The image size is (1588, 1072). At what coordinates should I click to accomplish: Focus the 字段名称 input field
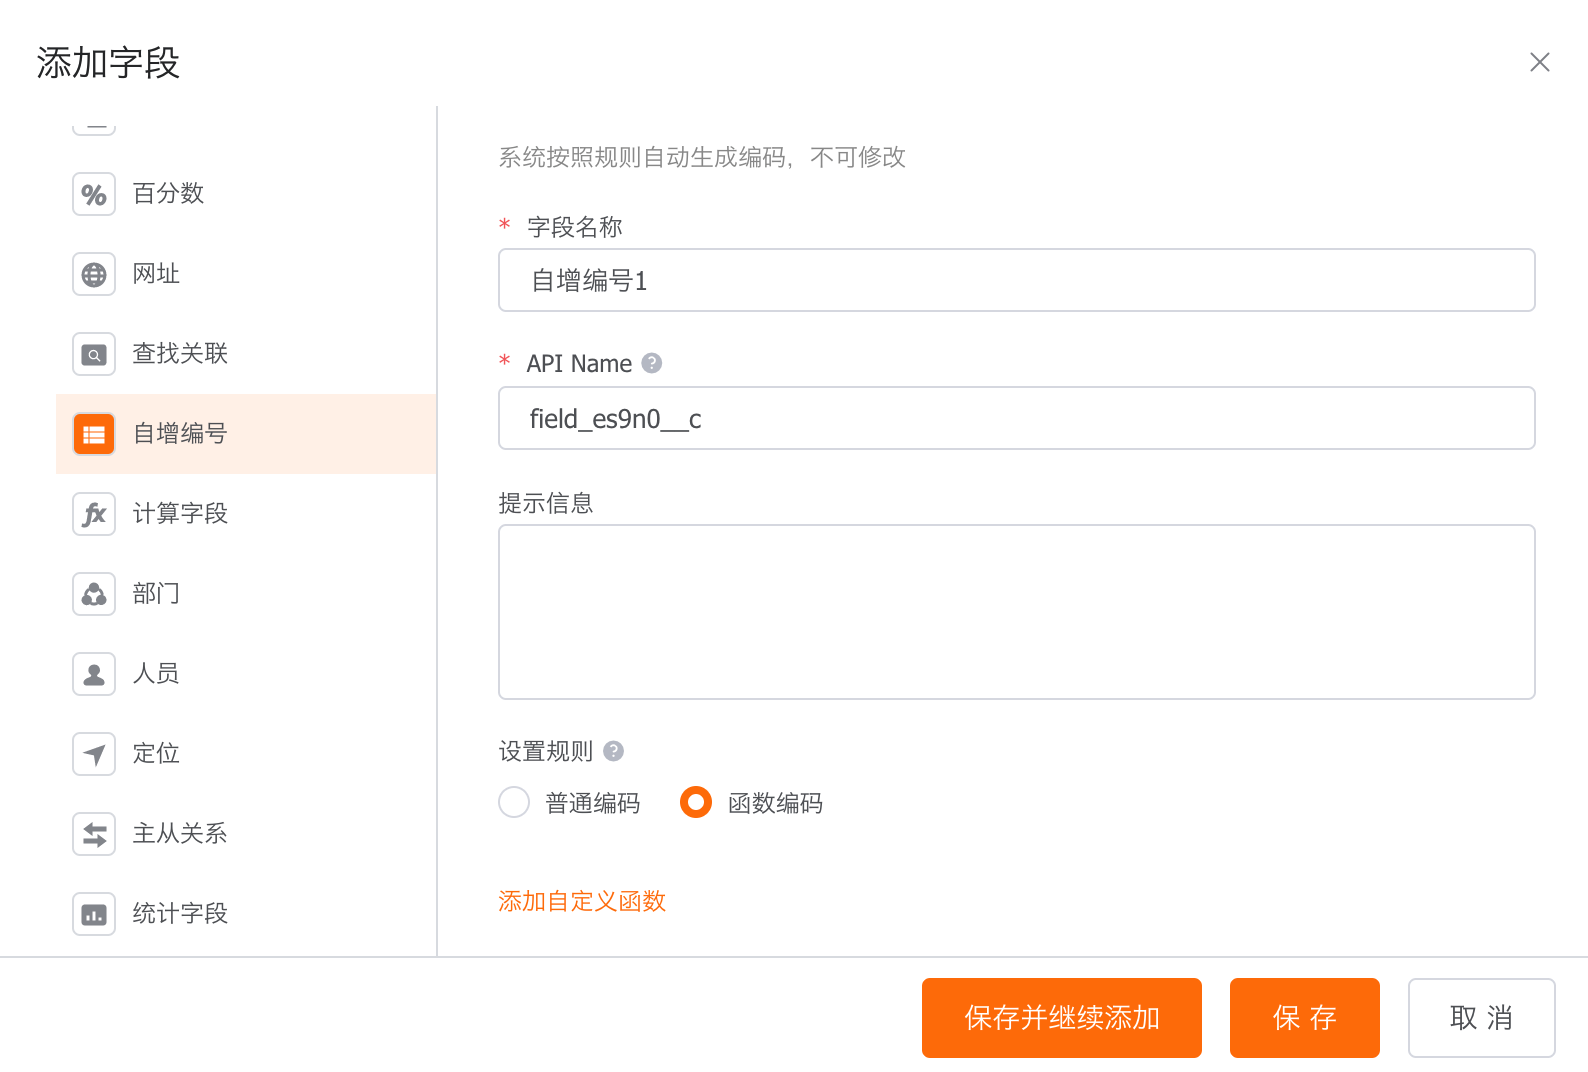(x=1017, y=280)
